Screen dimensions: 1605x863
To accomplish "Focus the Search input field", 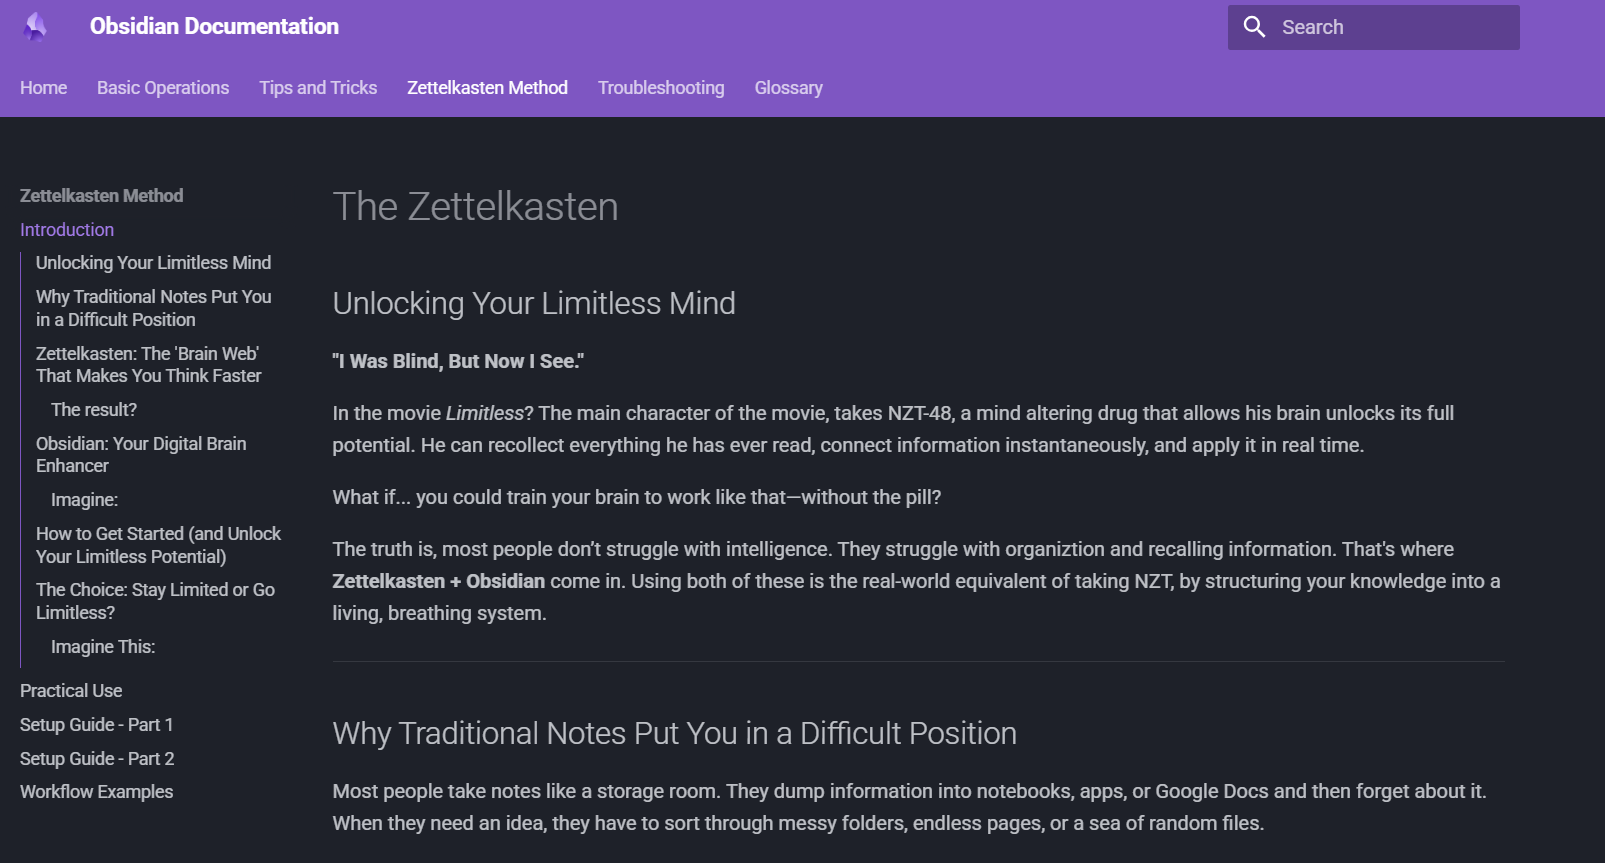I will point(1373,27).
